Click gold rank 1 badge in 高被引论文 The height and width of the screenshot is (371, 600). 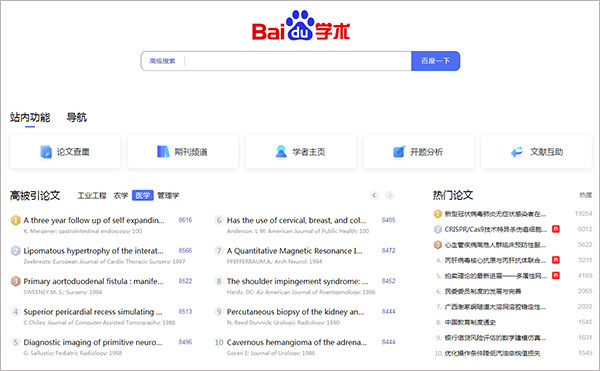click(15, 220)
